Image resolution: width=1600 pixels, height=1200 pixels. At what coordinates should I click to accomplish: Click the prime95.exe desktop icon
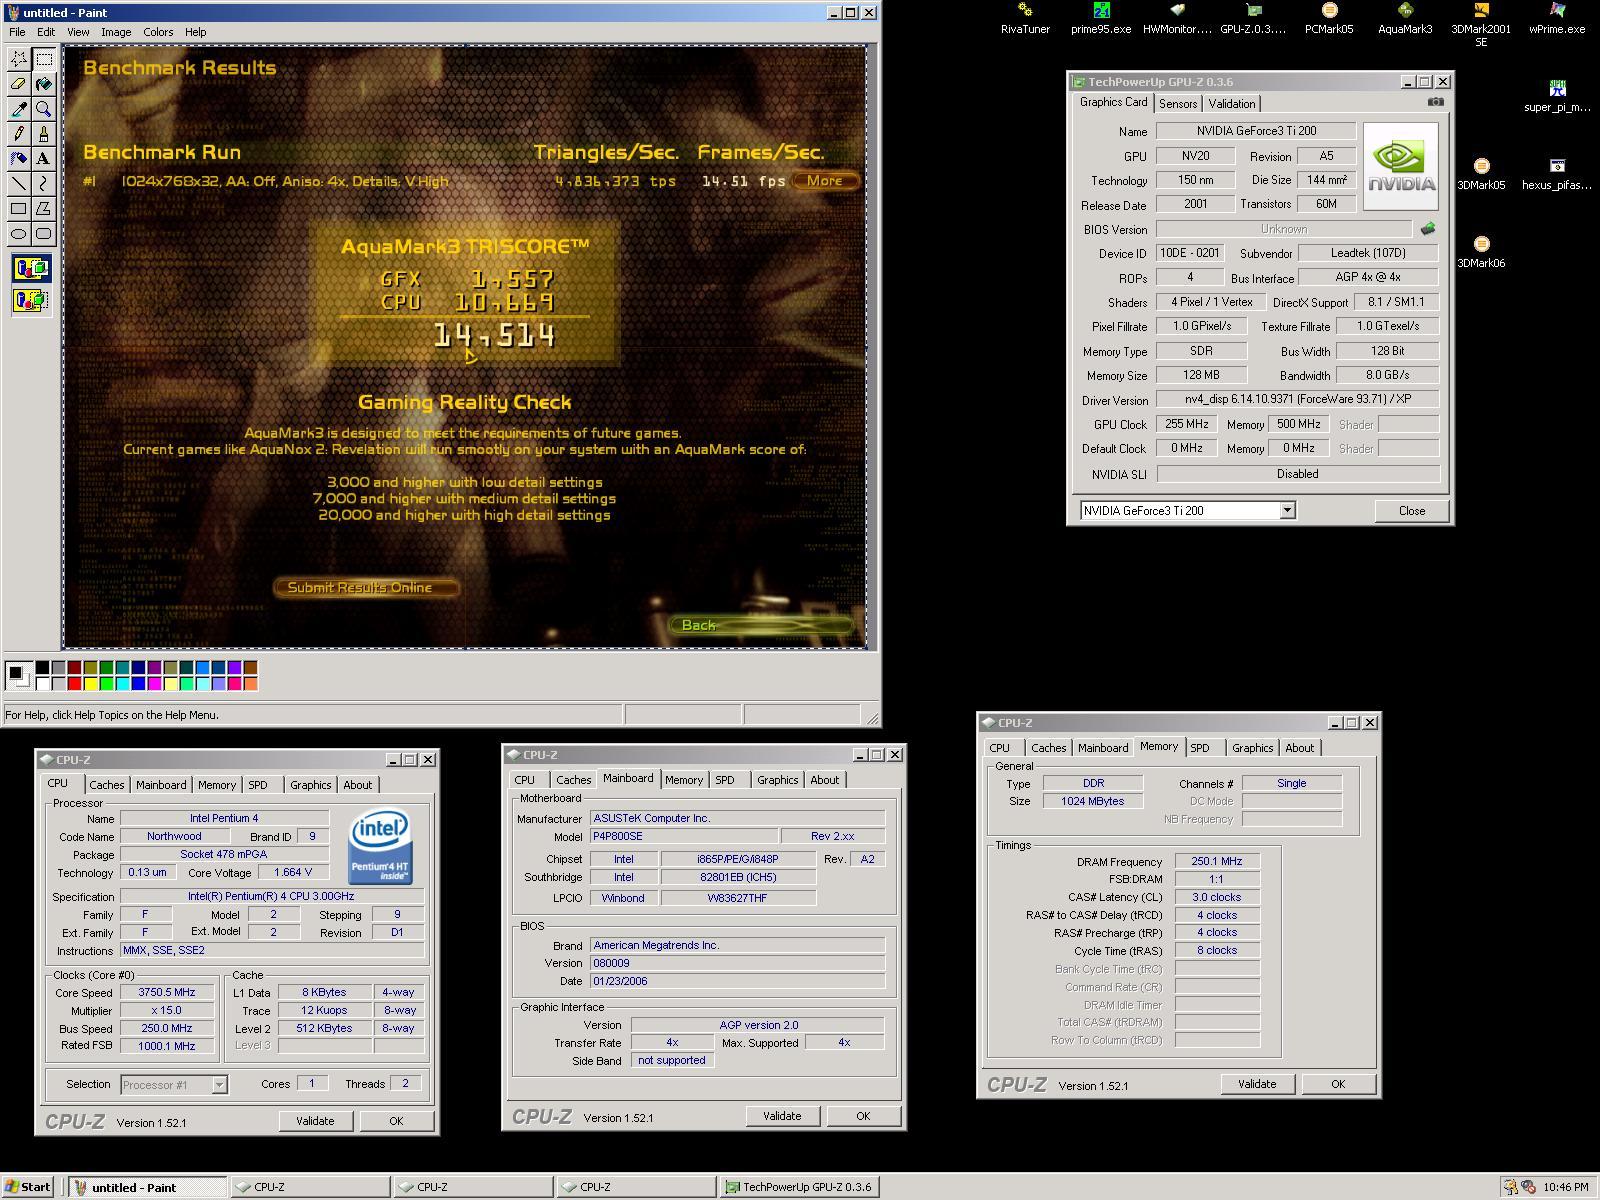[x=1101, y=18]
